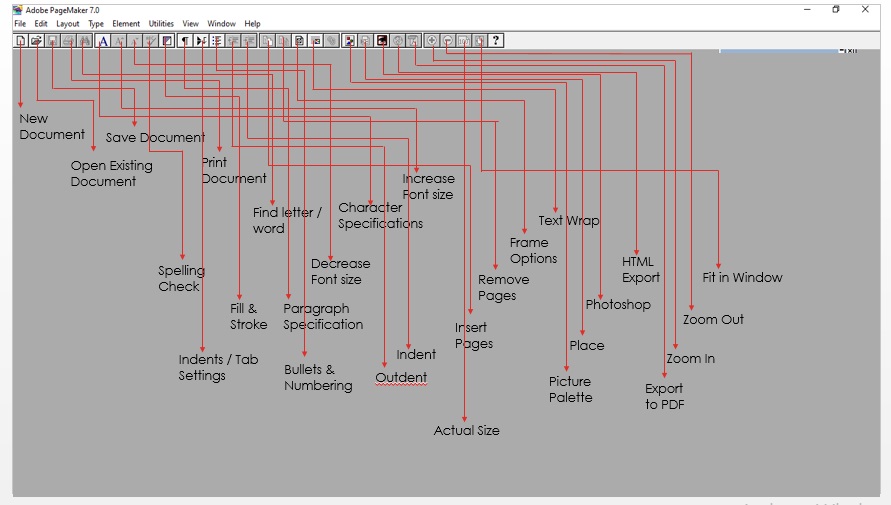This screenshot has width=891, height=505.
Task: Click the Insert Pages toolbar icon
Action: pos(268,41)
